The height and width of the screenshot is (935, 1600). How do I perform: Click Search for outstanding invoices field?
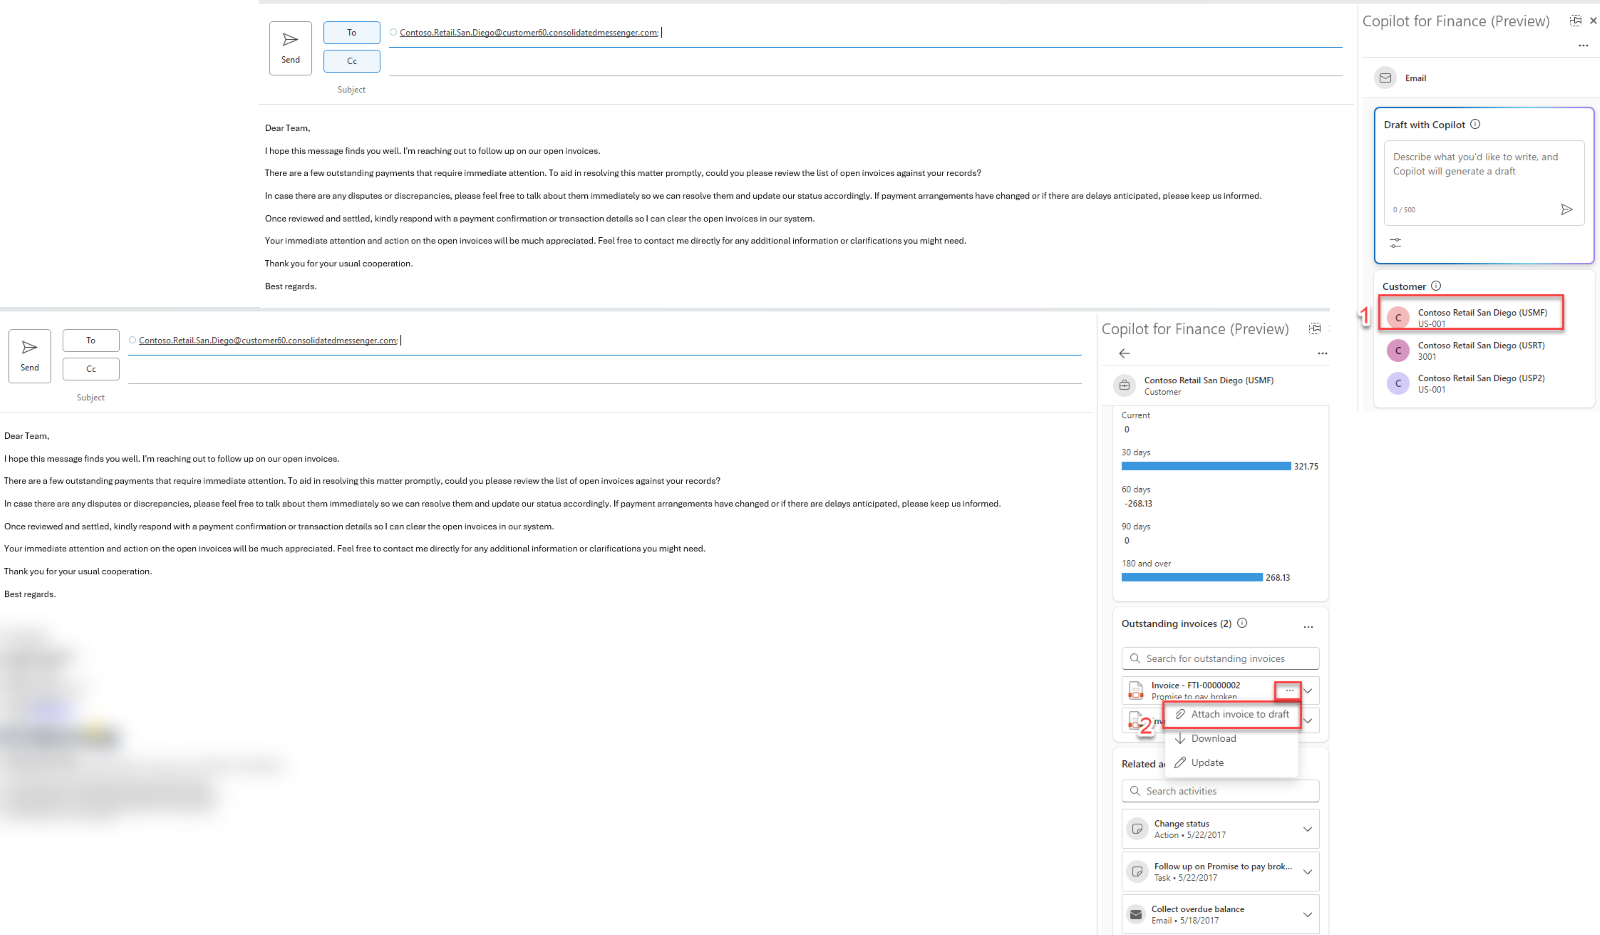[x=1220, y=659]
